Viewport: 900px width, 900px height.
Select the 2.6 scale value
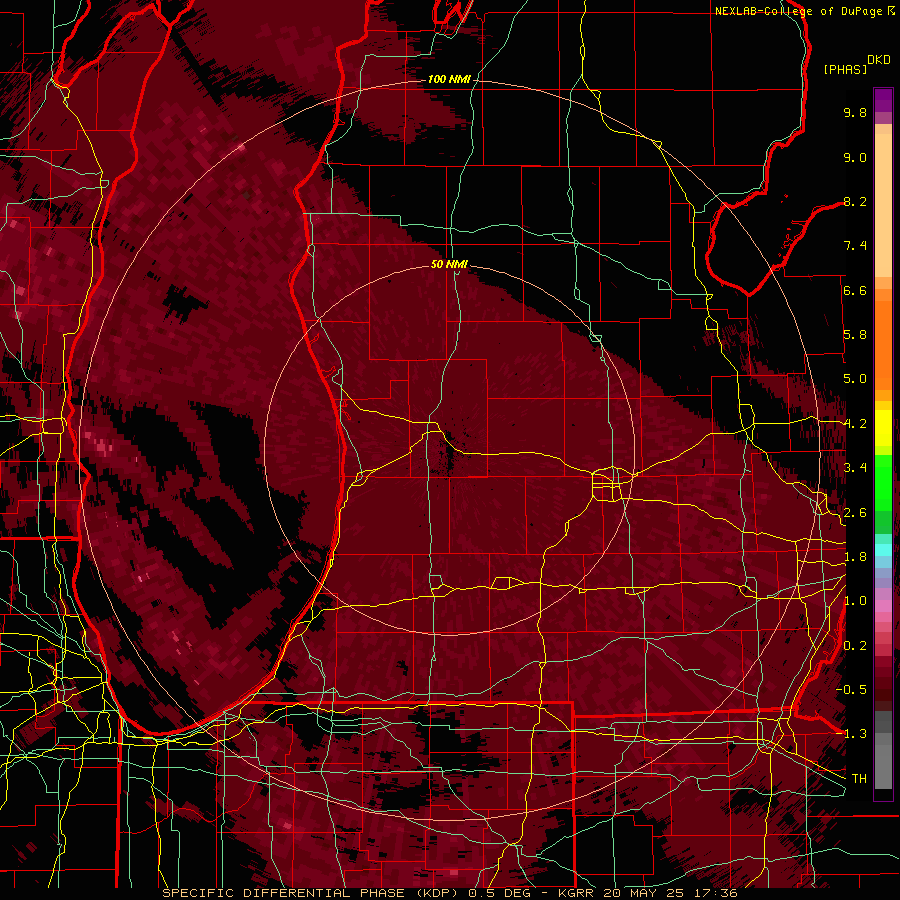click(855, 513)
